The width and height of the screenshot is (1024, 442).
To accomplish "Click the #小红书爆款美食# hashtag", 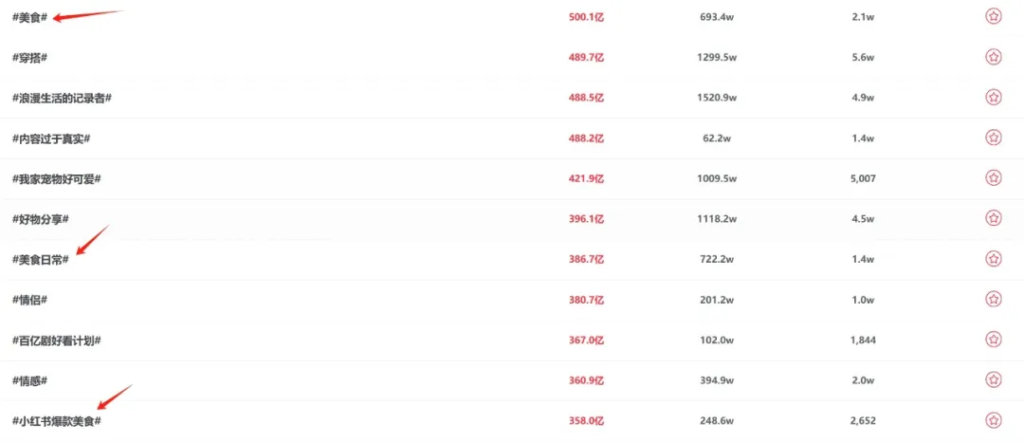I will click(56, 421).
